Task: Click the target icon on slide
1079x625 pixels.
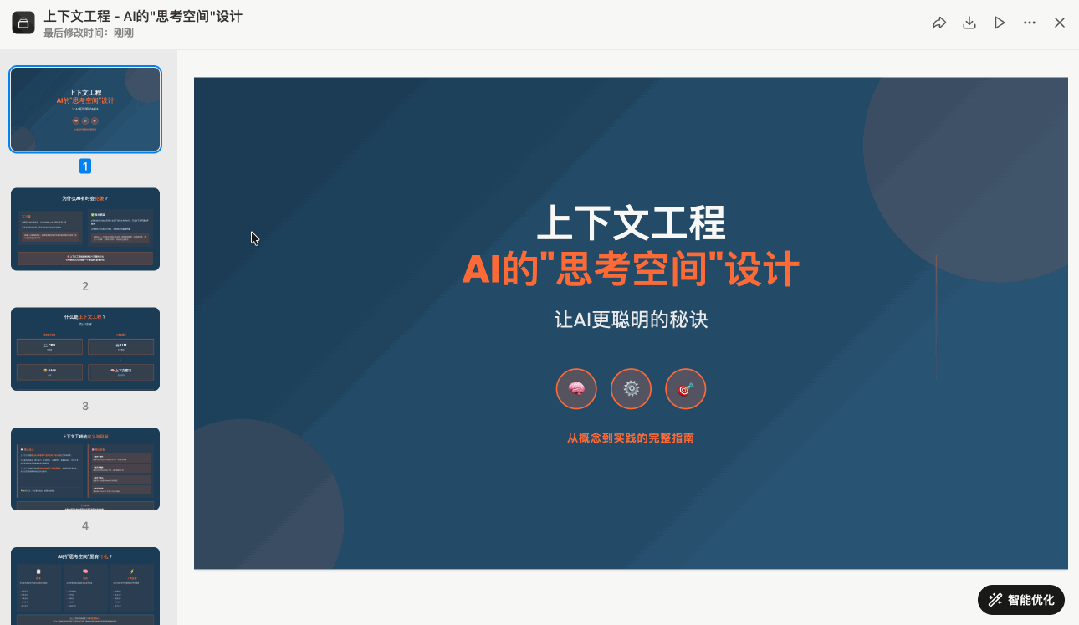Action: (685, 389)
